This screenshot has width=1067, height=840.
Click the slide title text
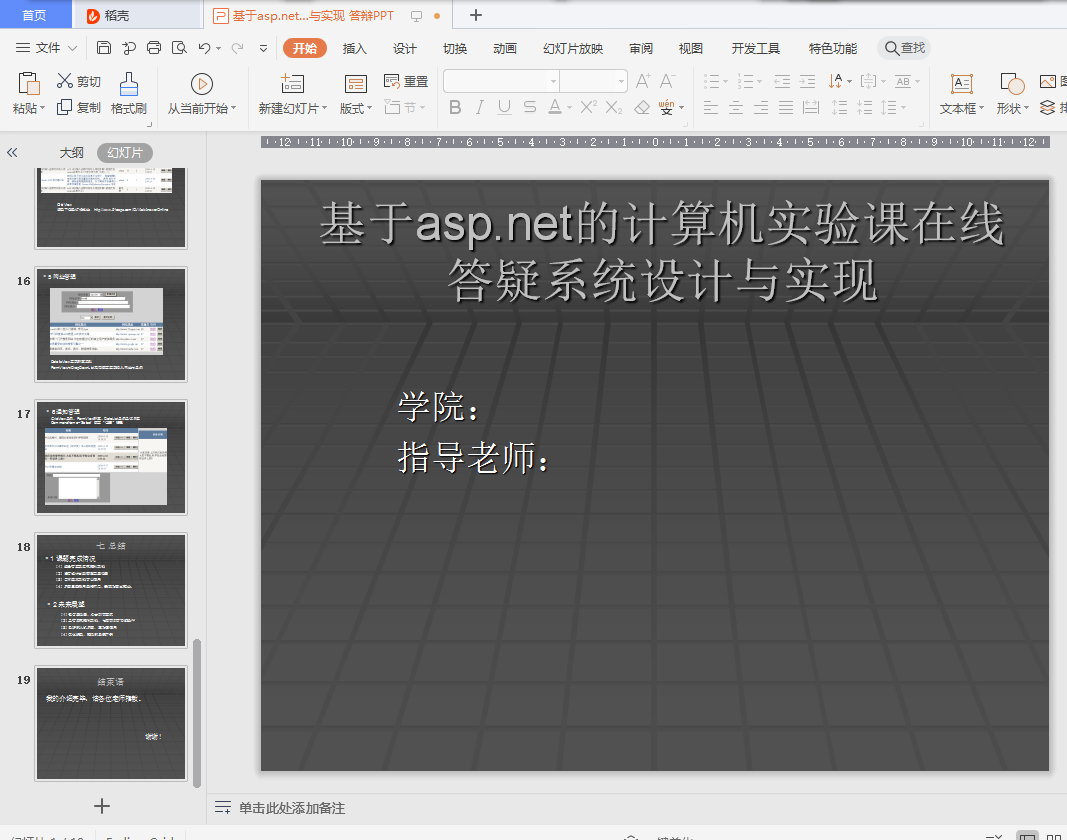[661, 251]
